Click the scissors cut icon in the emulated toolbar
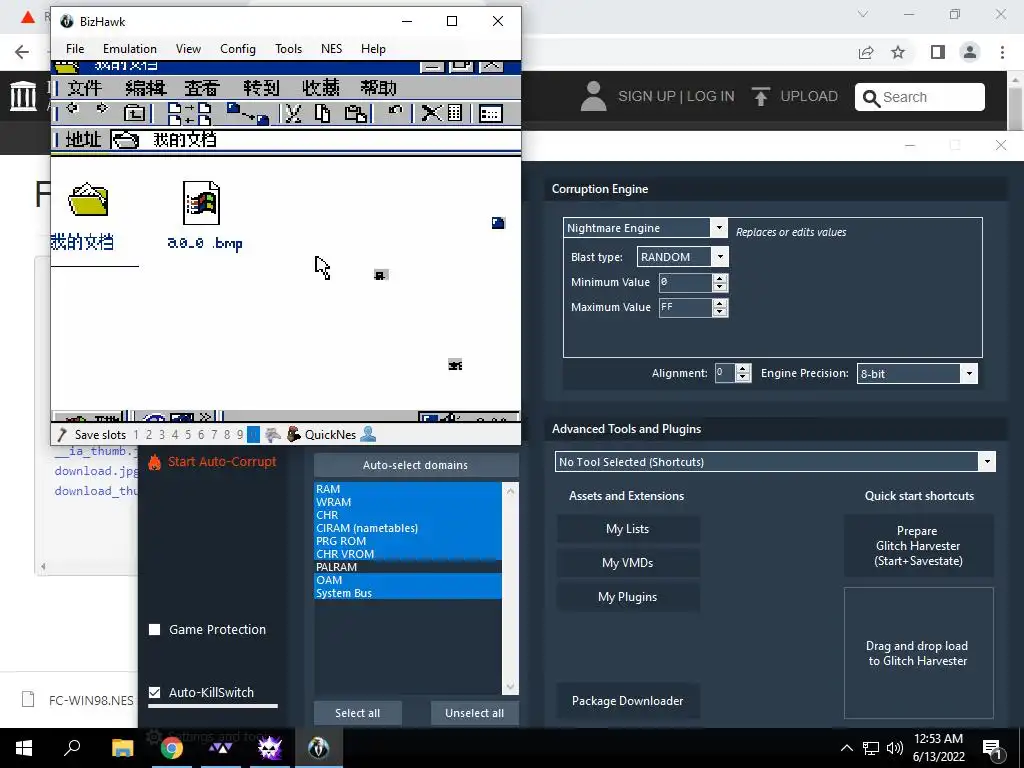1024x768 pixels. coord(293,114)
